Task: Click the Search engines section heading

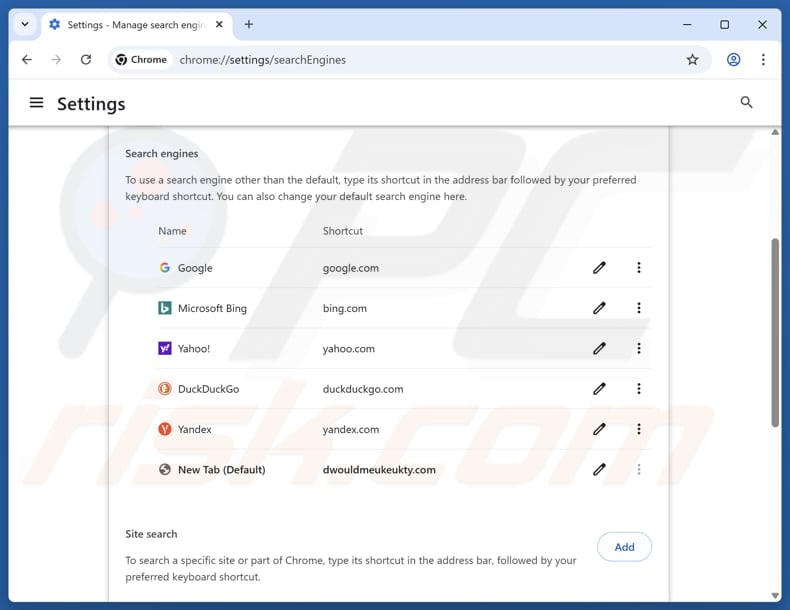Action: [162, 154]
